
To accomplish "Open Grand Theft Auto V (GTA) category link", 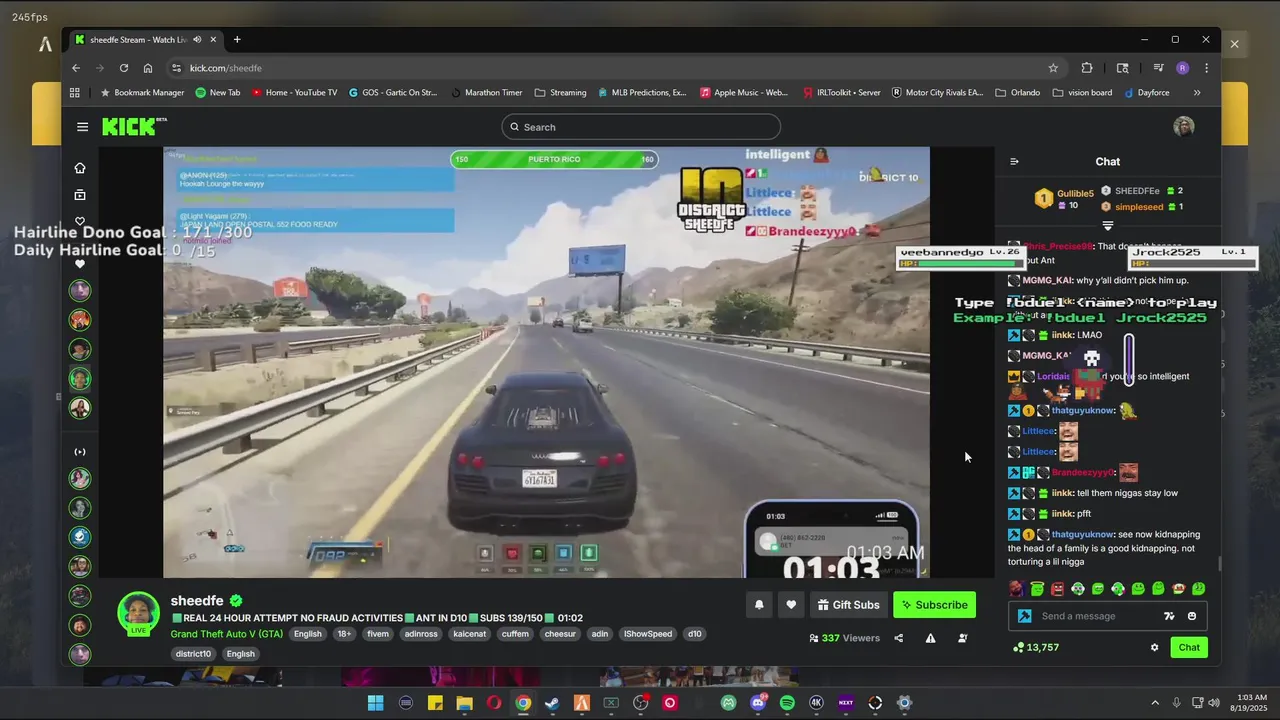I will pos(226,634).
